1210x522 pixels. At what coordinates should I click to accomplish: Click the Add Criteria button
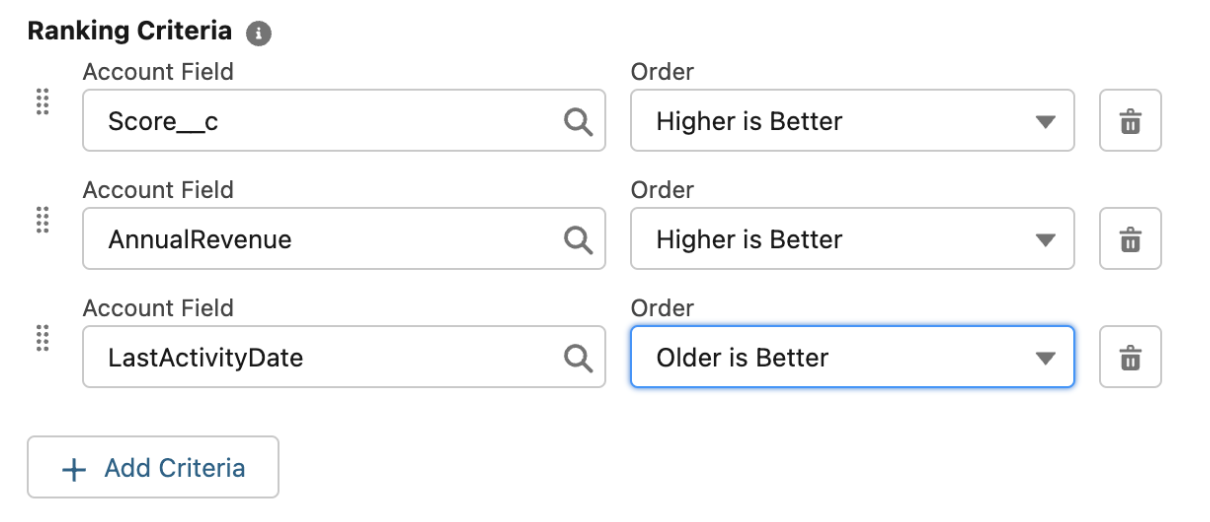pos(153,468)
